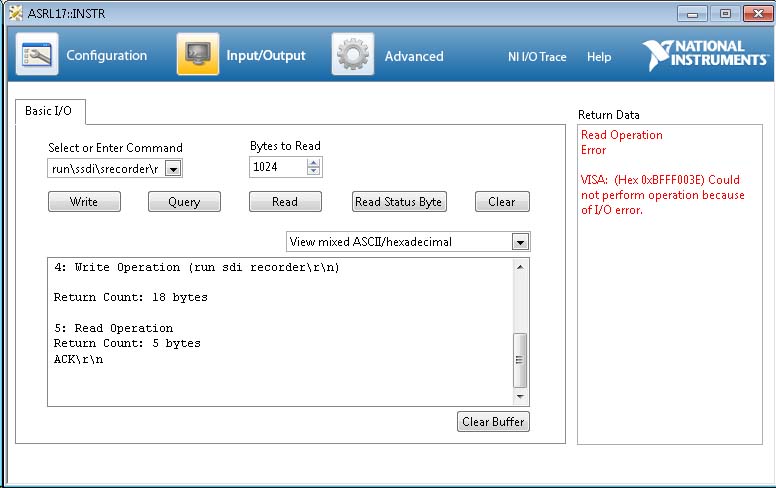
Task: Select the Input/Output label
Action: click(266, 55)
